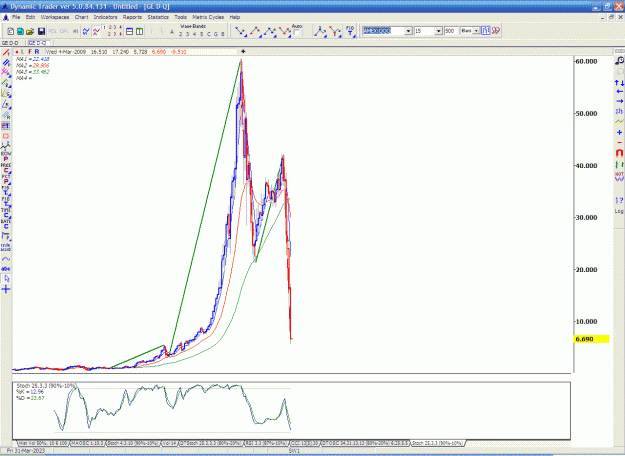Open the Workspaces menu
Screen dimensions: 625x456
[x=55, y=17]
